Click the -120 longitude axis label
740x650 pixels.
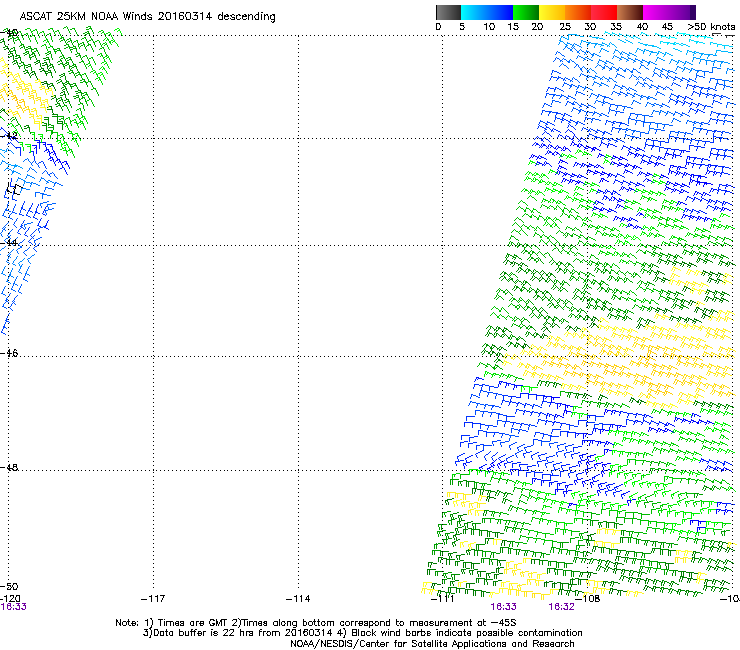coord(10,599)
